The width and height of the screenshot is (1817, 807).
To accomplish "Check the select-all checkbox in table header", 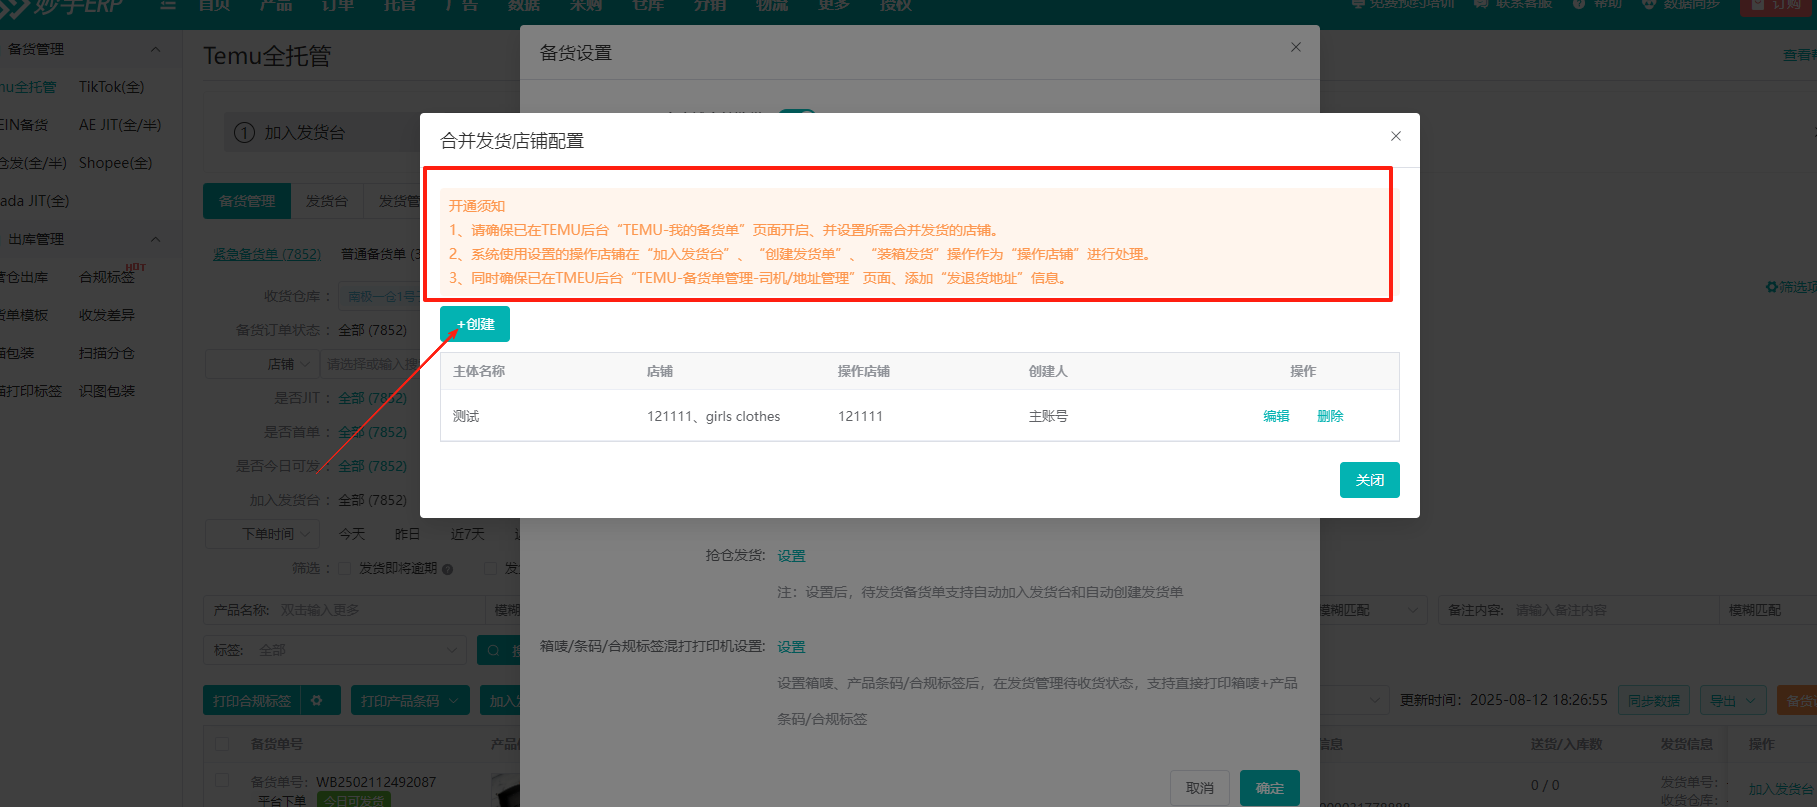I will (222, 744).
